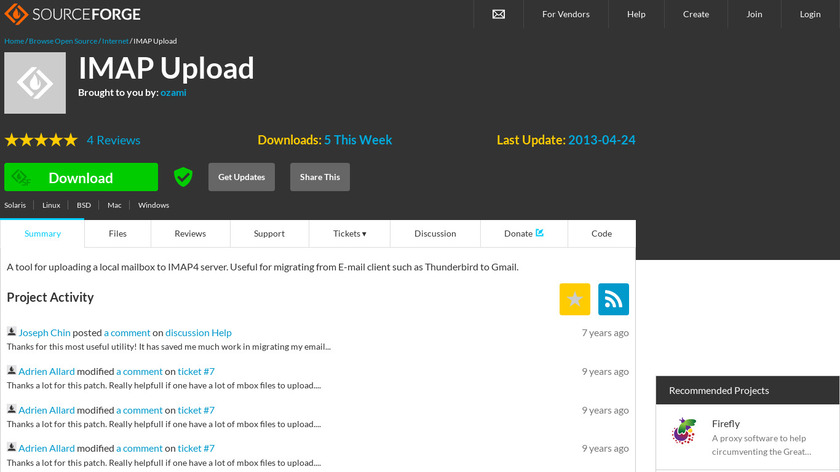Viewport: 840px width, 472px height.
Task: Click the Windows platform label
Action: point(153,205)
